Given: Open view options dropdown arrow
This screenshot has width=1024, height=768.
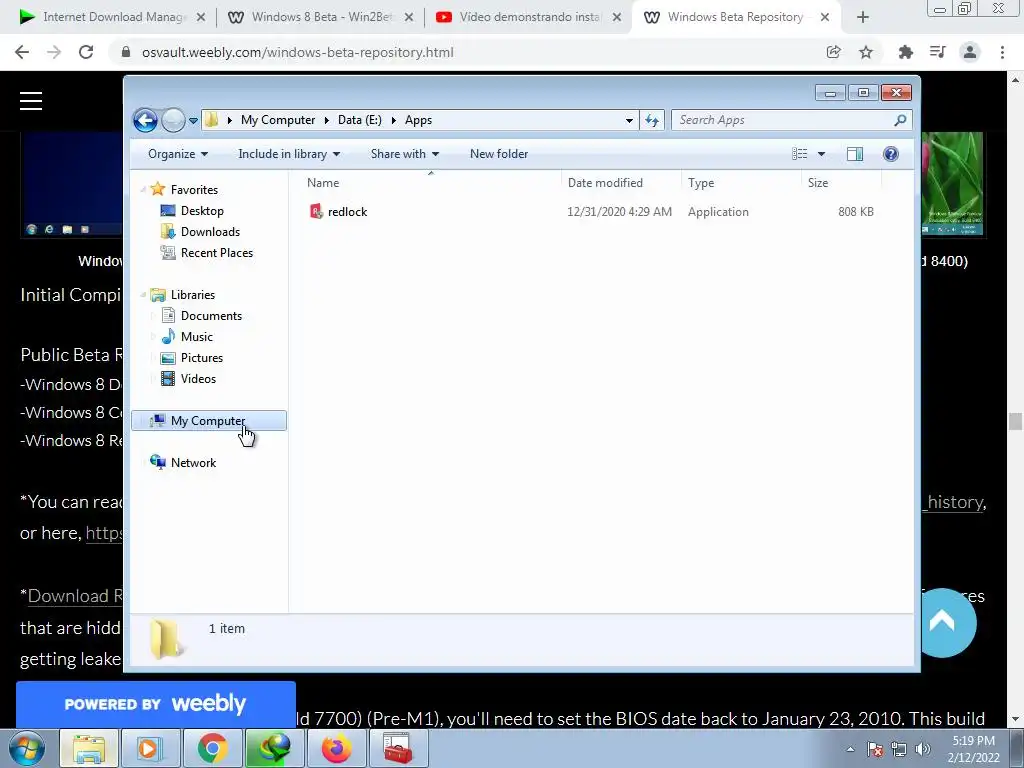Looking at the screenshot, I should [822, 154].
